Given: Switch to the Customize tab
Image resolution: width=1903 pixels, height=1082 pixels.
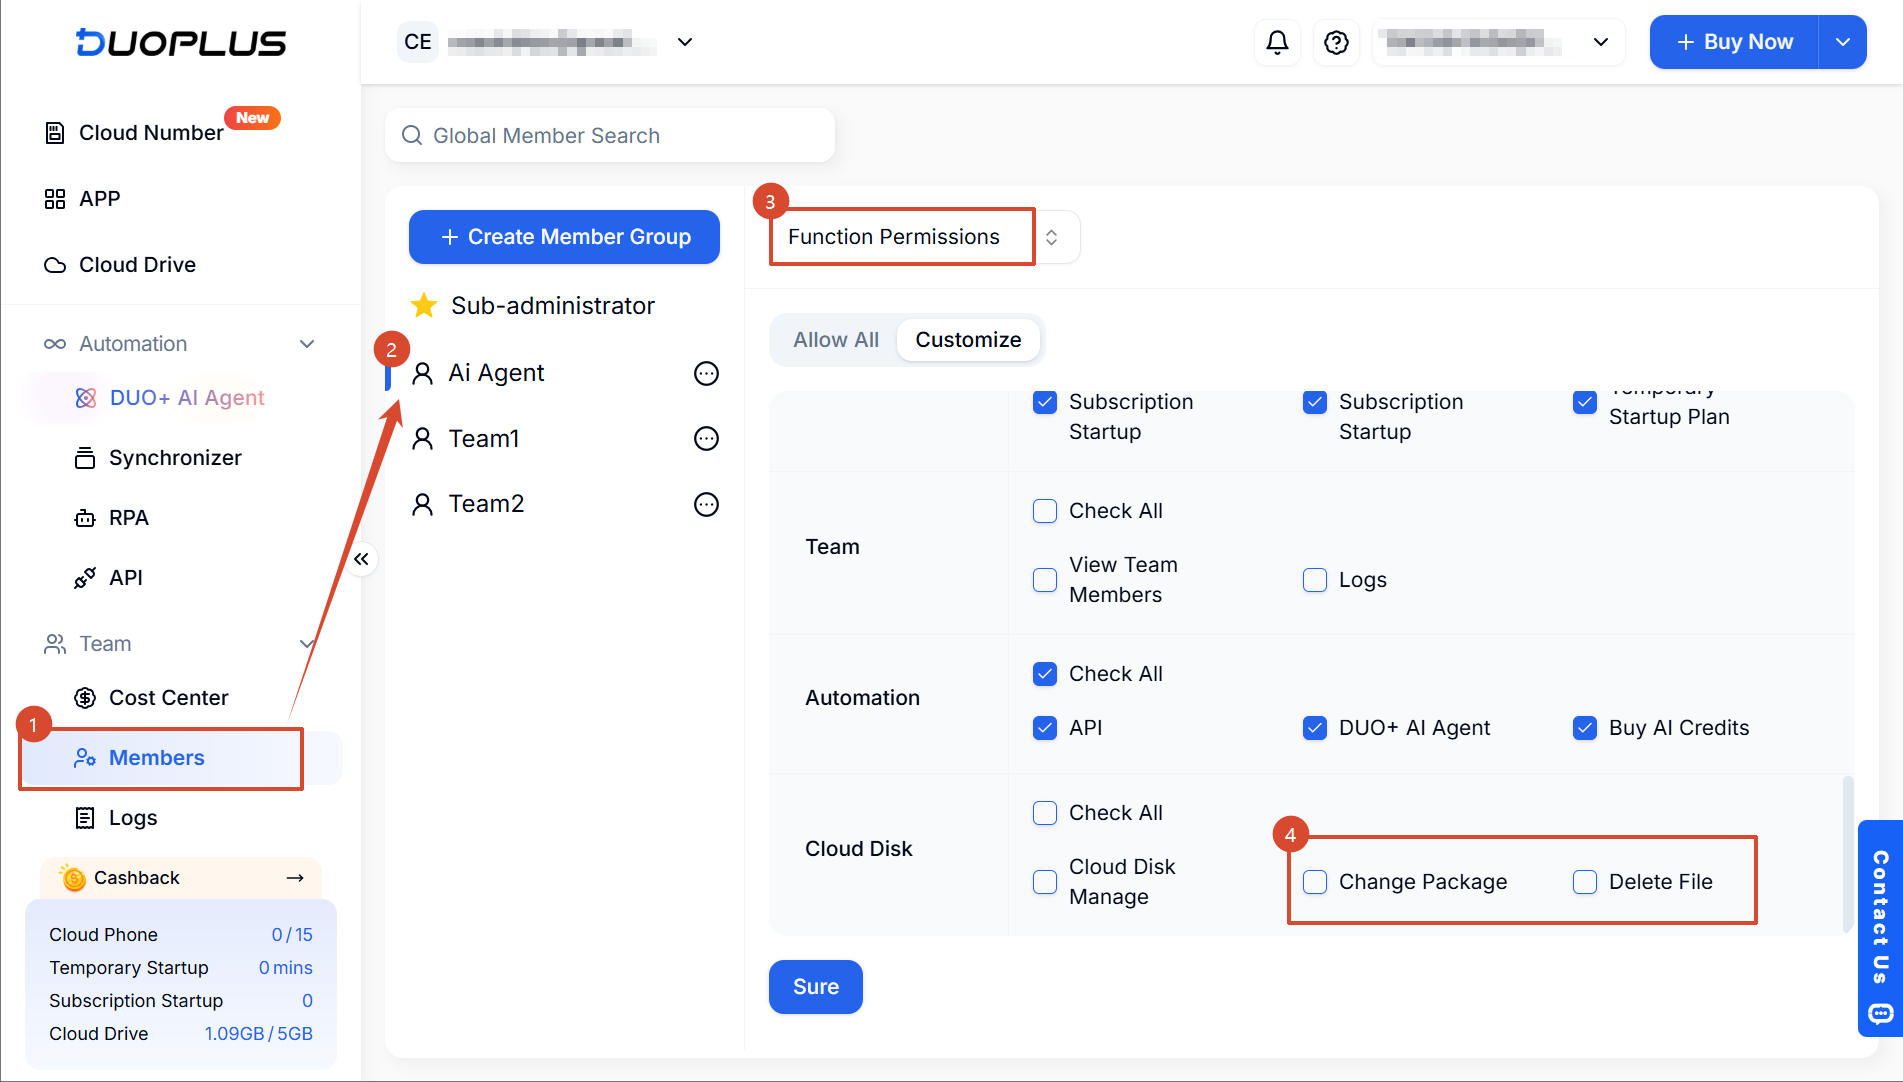Looking at the screenshot, I should point(968,340).
